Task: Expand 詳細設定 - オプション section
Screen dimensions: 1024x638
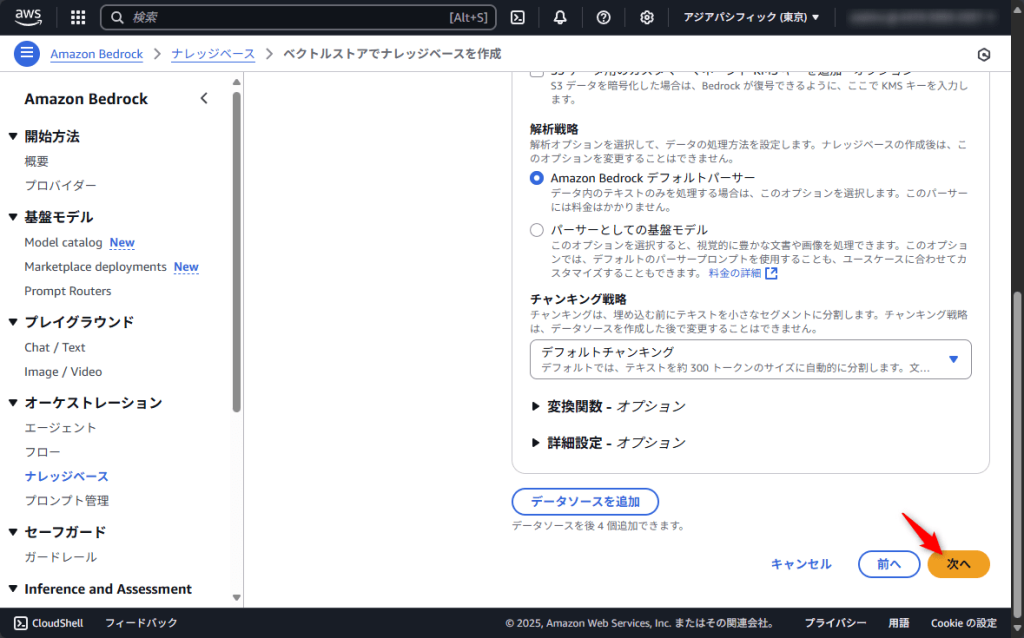Action: [x=609, y=443]
